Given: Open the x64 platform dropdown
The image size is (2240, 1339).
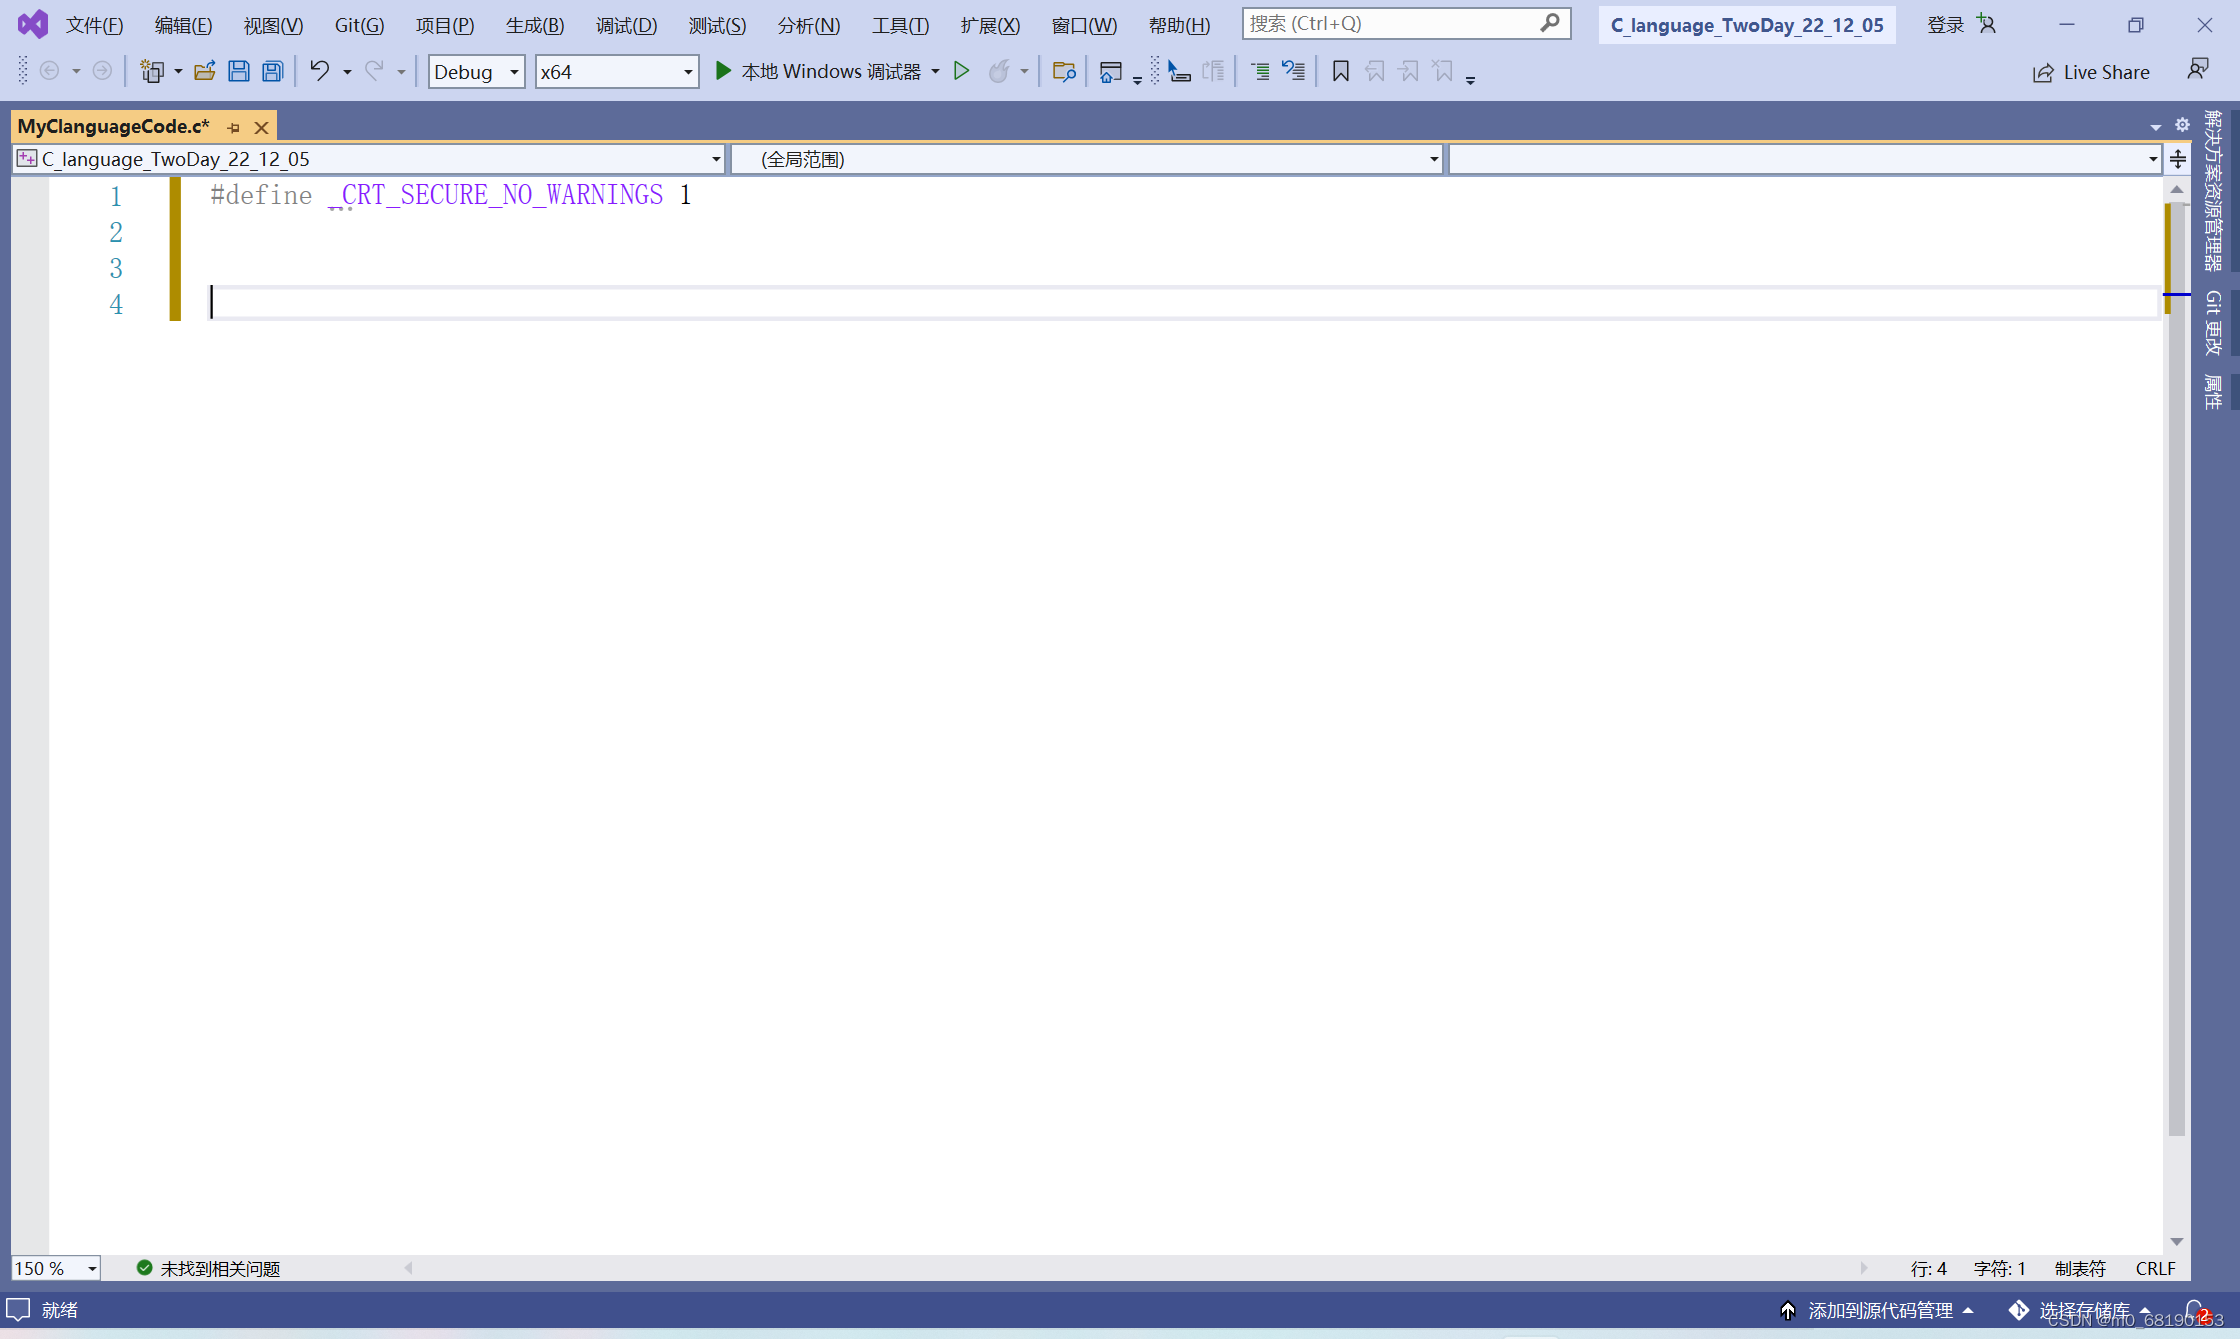Looking at the screenshot, I should [616, 71].
